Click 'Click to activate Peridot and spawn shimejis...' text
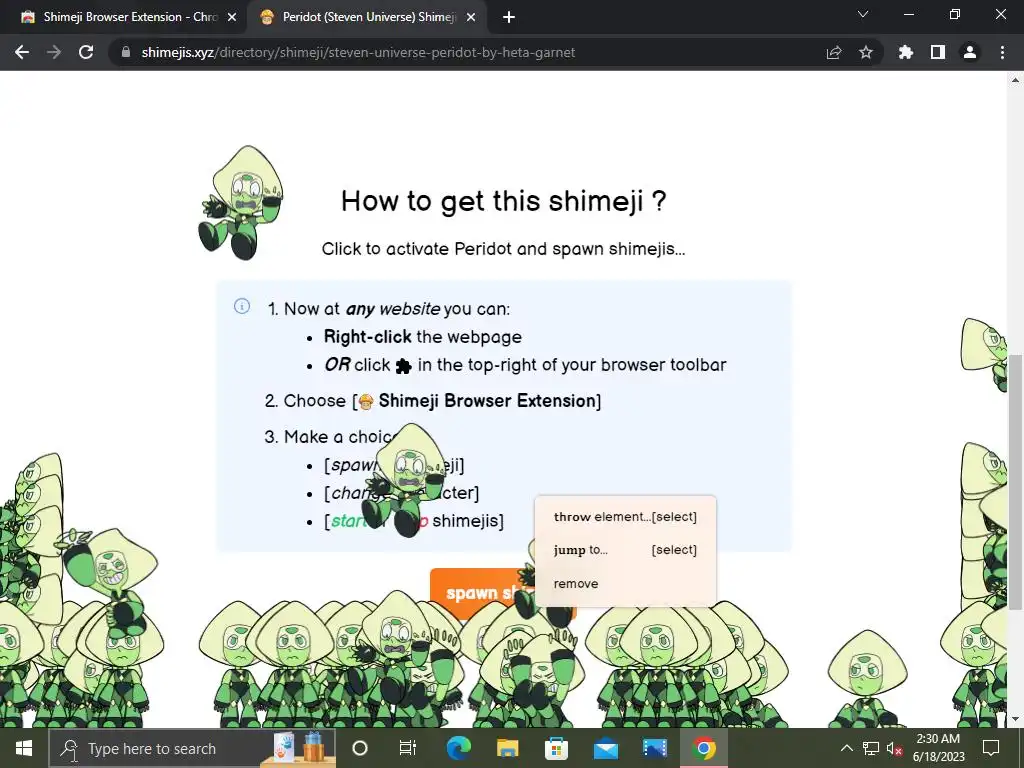This screenshot has height=768, width=1024. [x=504, y=249]
